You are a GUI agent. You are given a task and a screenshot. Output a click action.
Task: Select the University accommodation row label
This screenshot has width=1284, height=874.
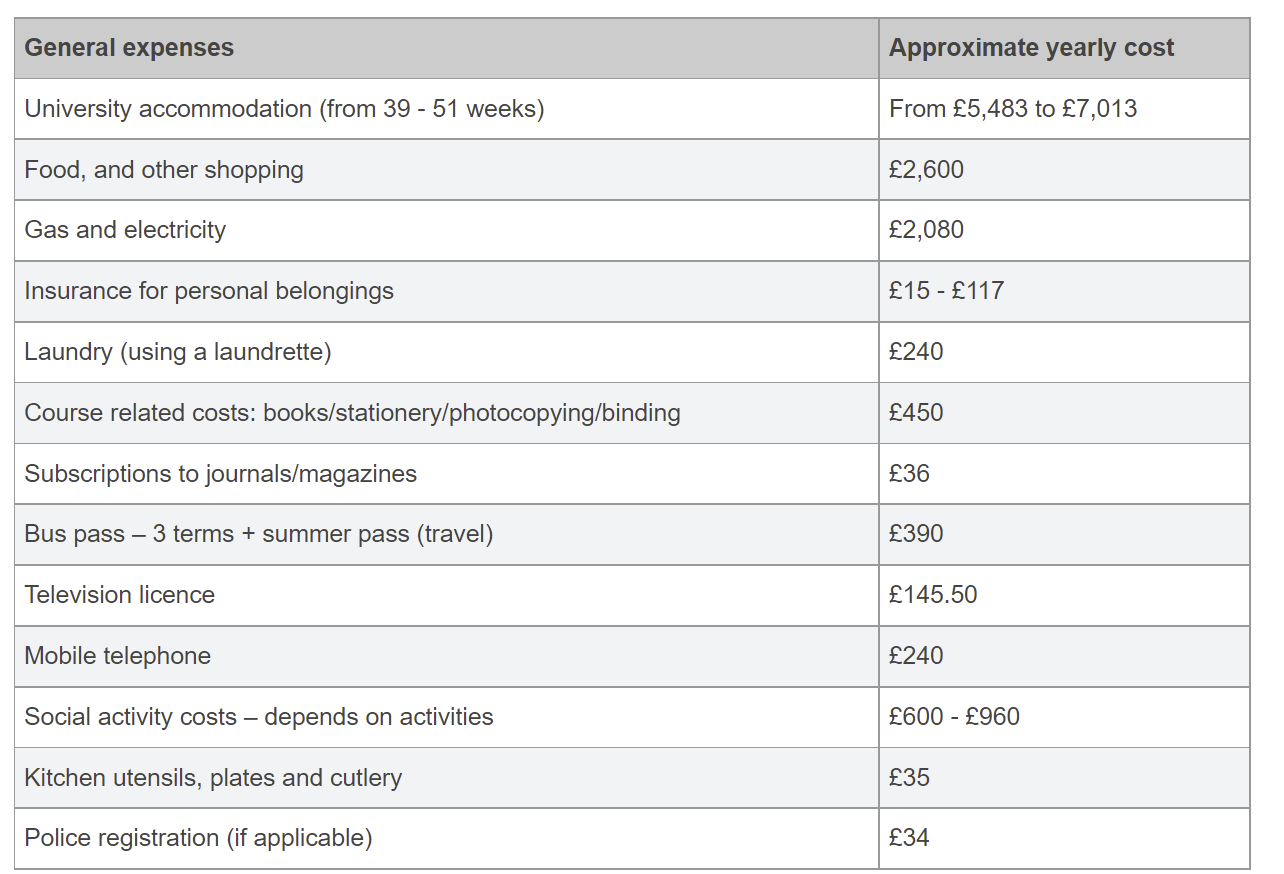pyautogui.click(x=284, y=109)
